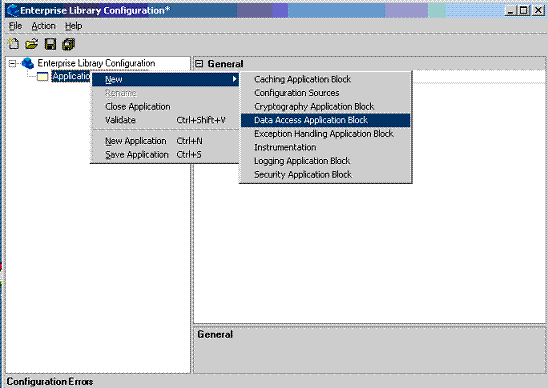Click the Open Application folder icon
This screenshot has width=548, height=388.
pyautogui.click(x=31, y=44)
